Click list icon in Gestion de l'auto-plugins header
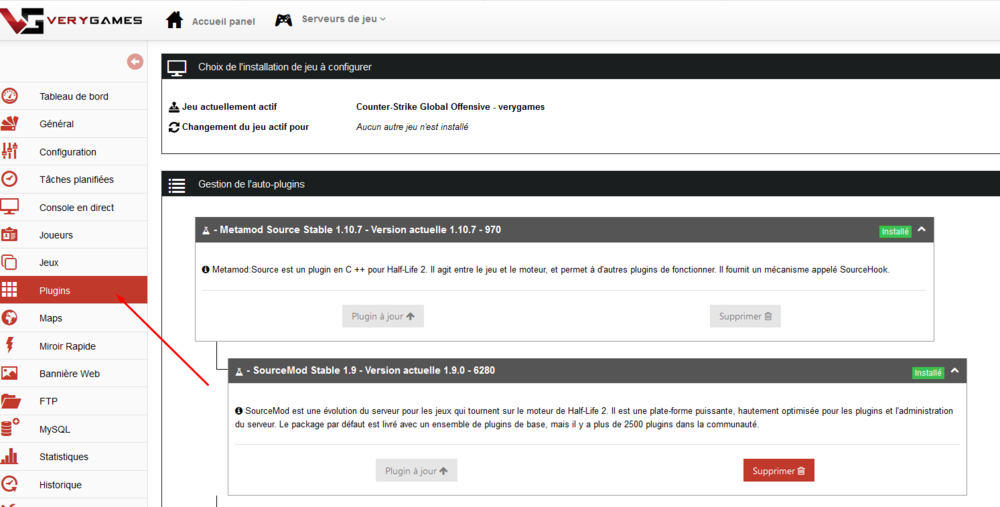This screenshot has width=1000, height=507. click(177, 186)
